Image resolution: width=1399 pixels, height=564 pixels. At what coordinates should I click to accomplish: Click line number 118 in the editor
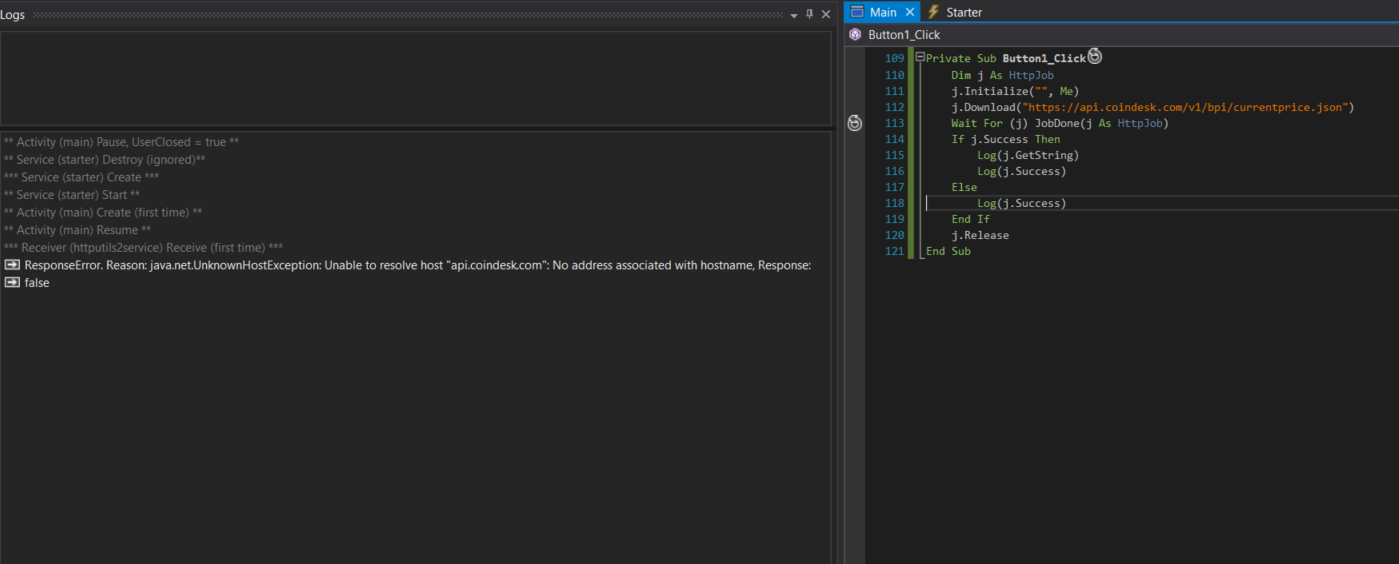(893, 203)
